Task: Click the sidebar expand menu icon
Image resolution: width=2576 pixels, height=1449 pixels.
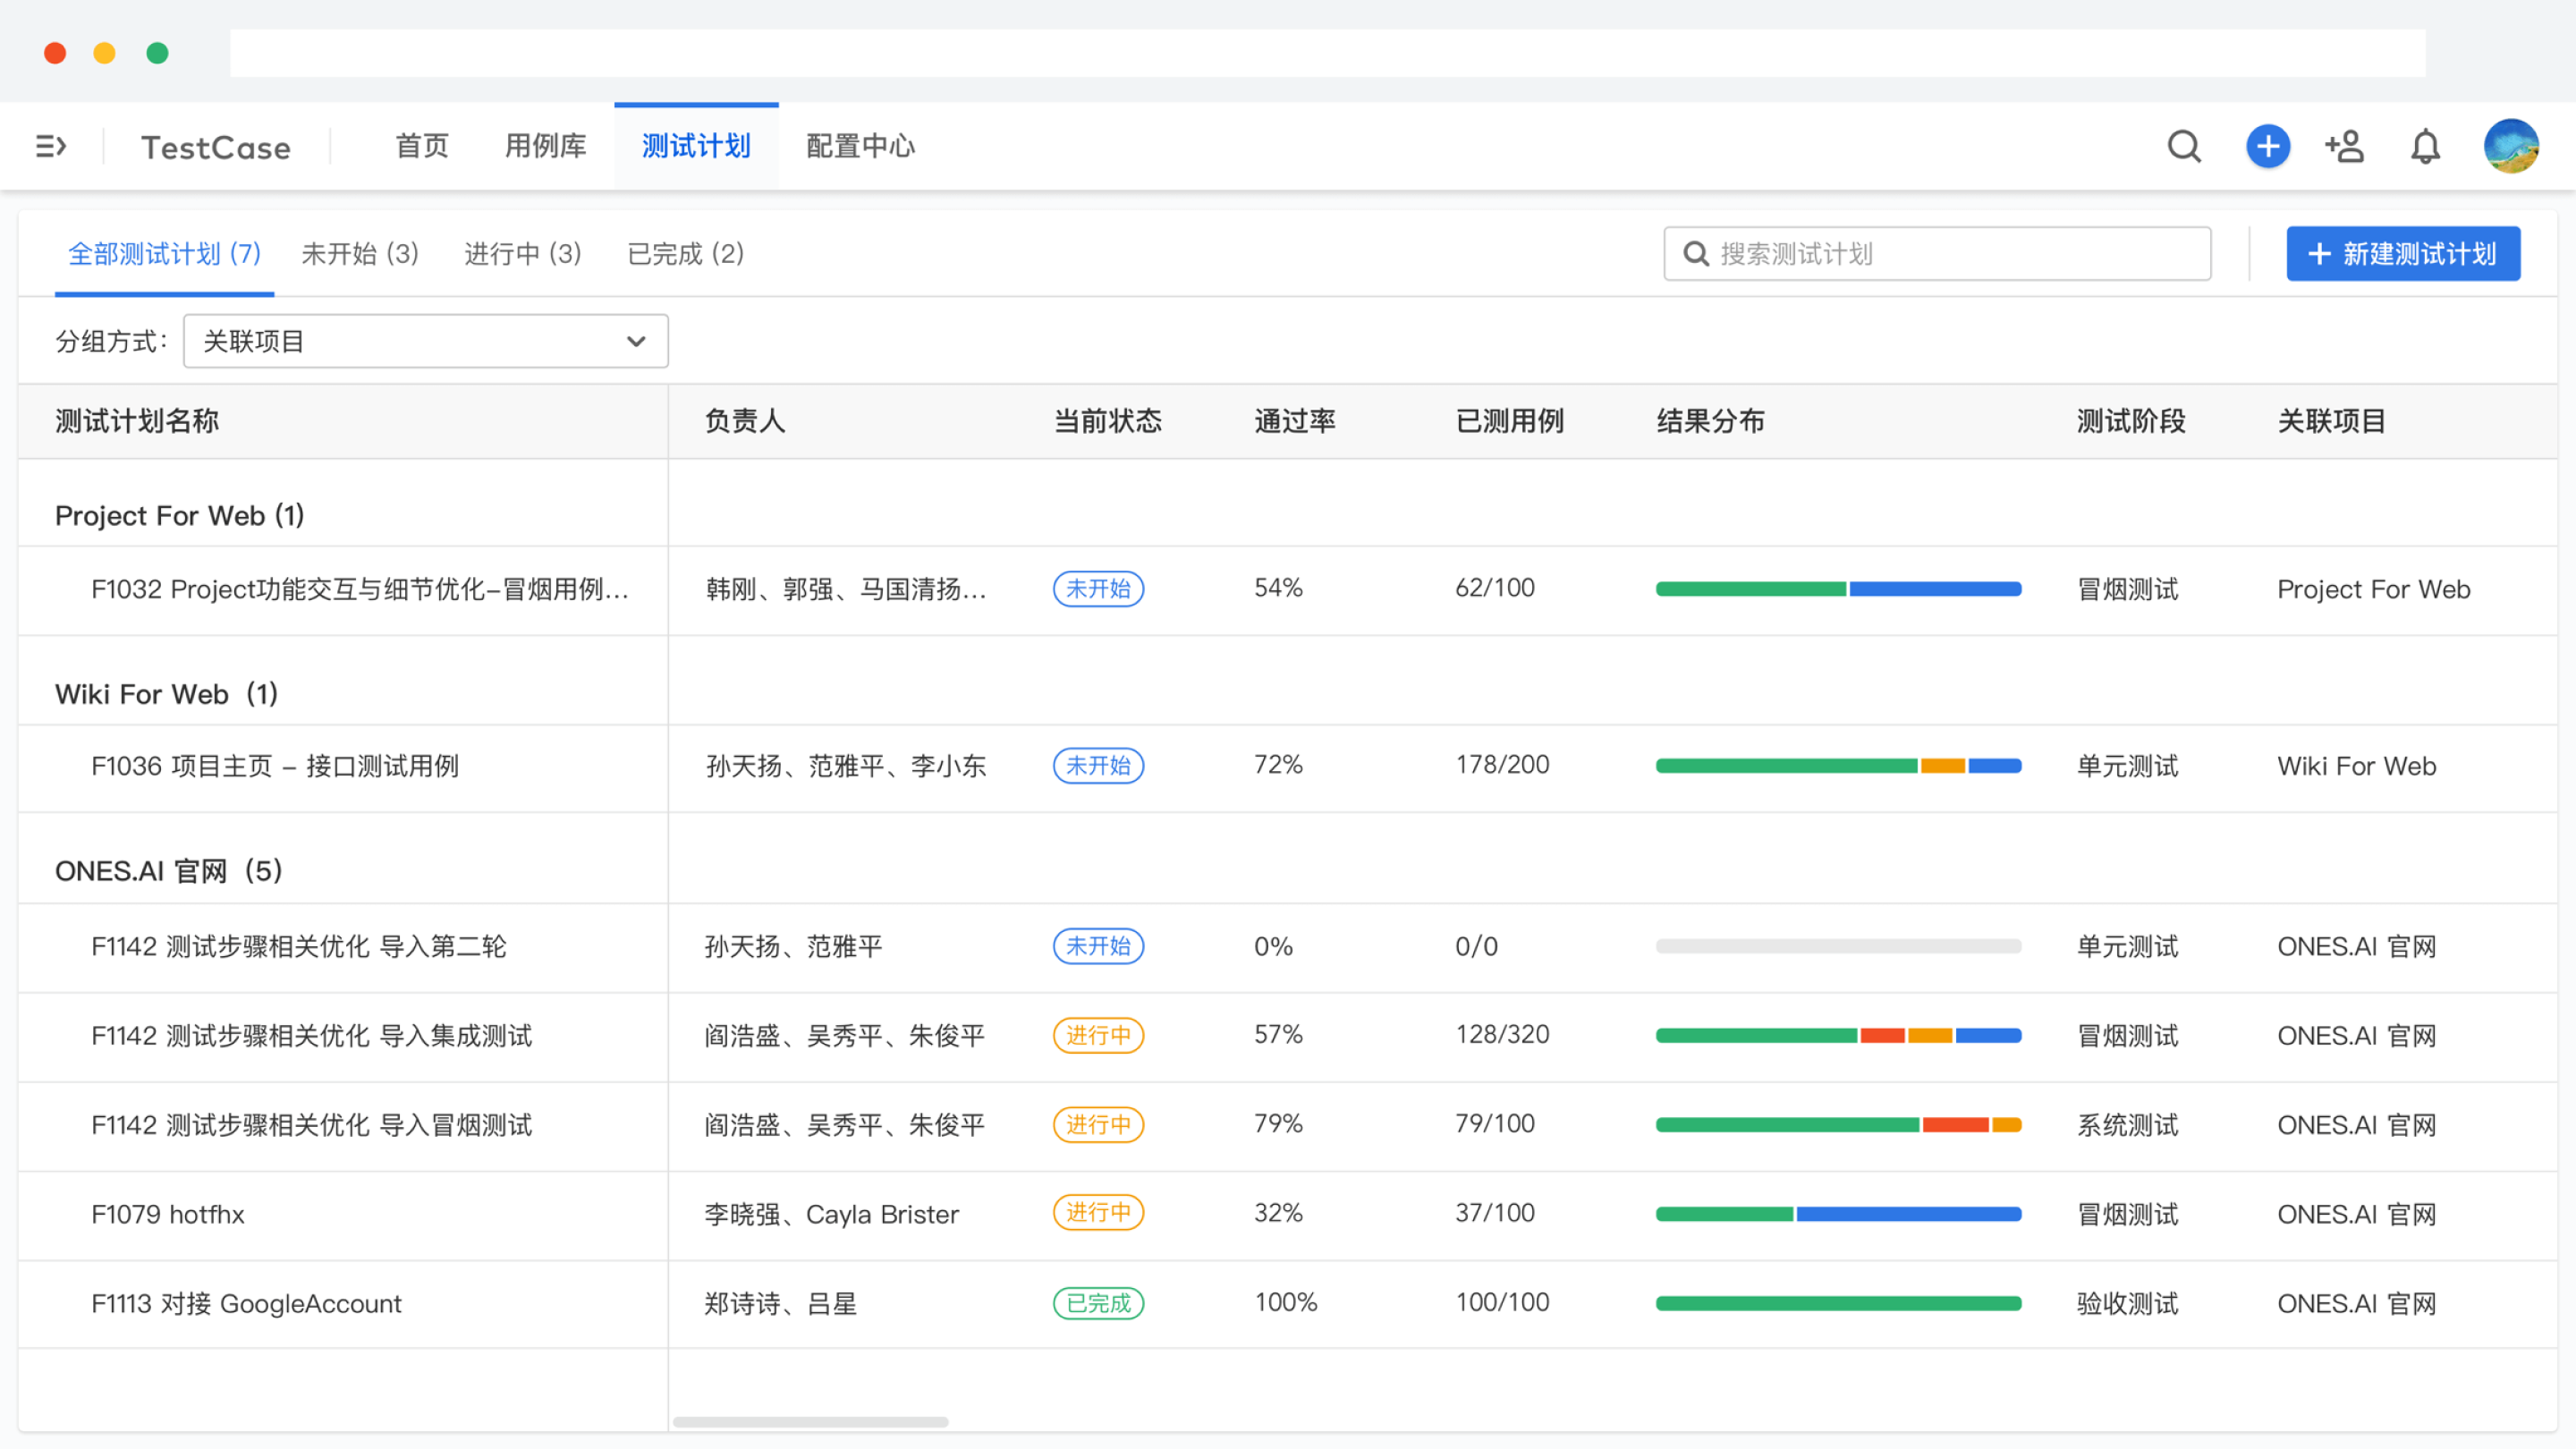Action: pos(50,147)
